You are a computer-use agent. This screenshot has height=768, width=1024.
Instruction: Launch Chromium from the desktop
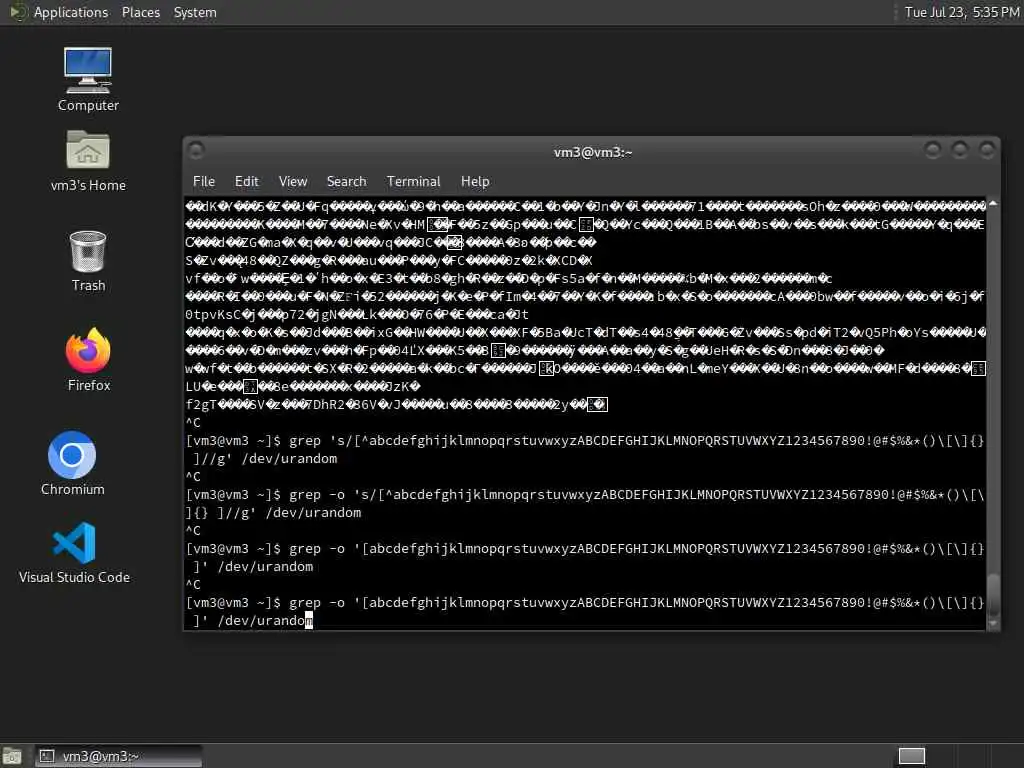click(x=72, y=455)
